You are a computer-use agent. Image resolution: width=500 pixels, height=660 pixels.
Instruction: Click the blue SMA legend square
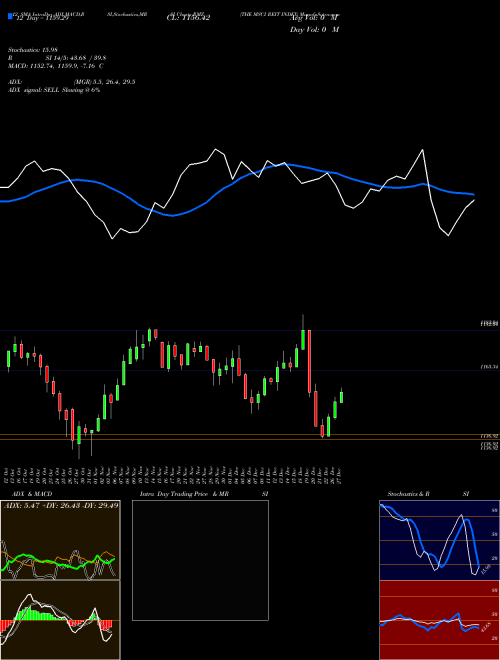point(10,16)
